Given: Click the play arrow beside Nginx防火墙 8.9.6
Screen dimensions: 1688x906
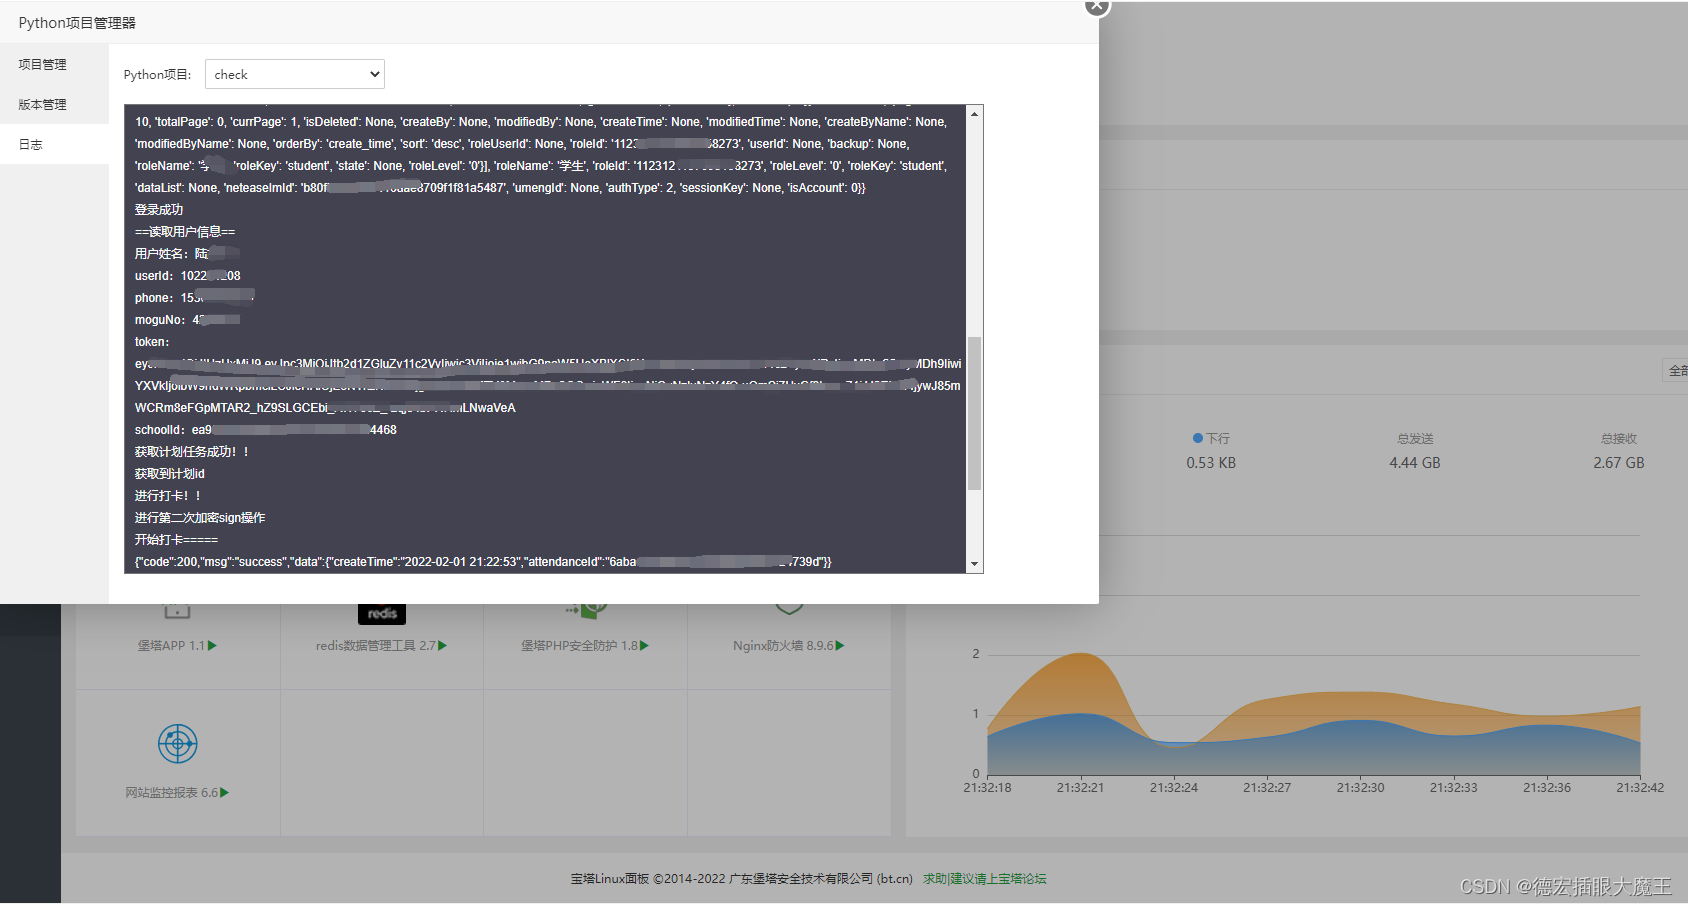Looking at the screenshot, I should click(840, 645).
